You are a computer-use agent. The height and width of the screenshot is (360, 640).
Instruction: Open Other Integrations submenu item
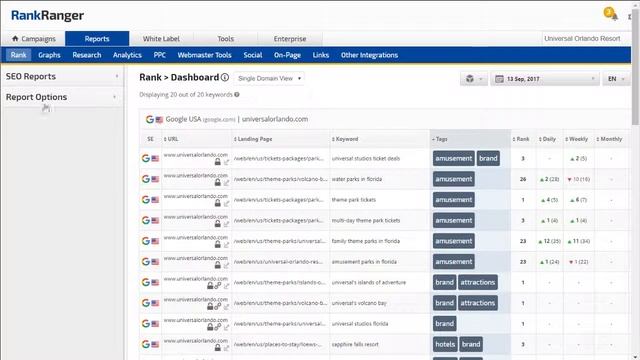(x=369, y=55)
